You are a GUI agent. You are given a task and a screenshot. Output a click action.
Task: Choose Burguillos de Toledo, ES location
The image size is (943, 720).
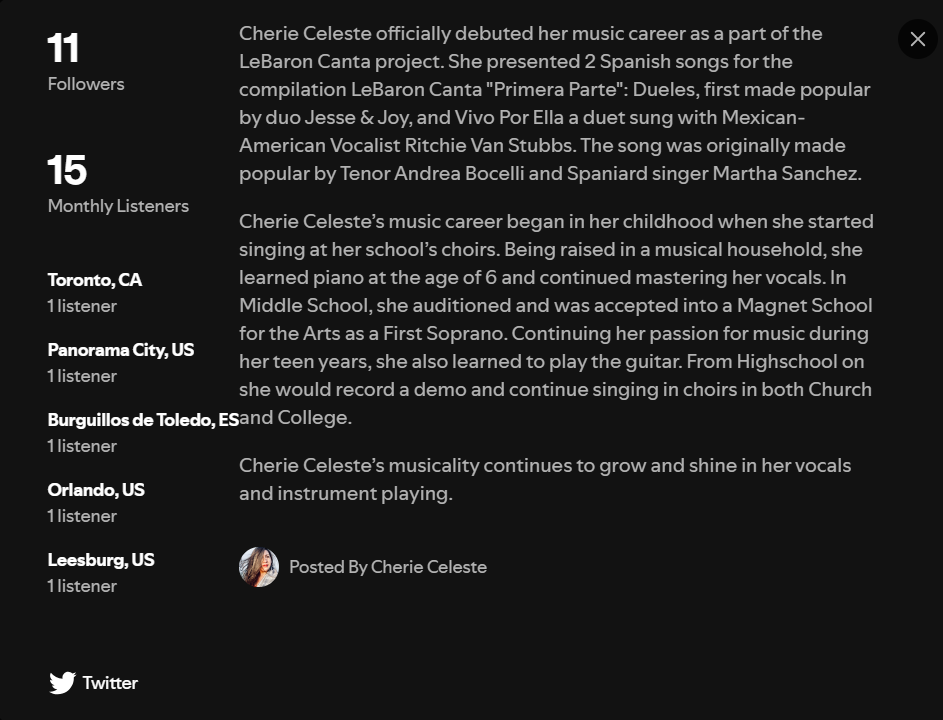143,420
